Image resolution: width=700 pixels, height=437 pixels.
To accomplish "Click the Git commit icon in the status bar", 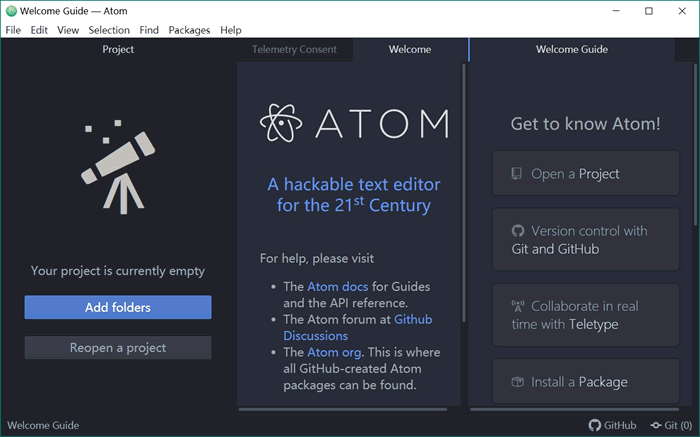I will 656,425.
